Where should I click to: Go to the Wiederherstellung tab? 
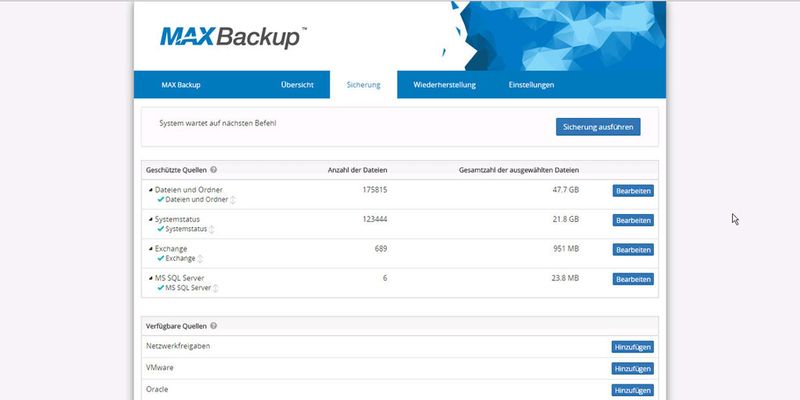(x=444, y=85)
